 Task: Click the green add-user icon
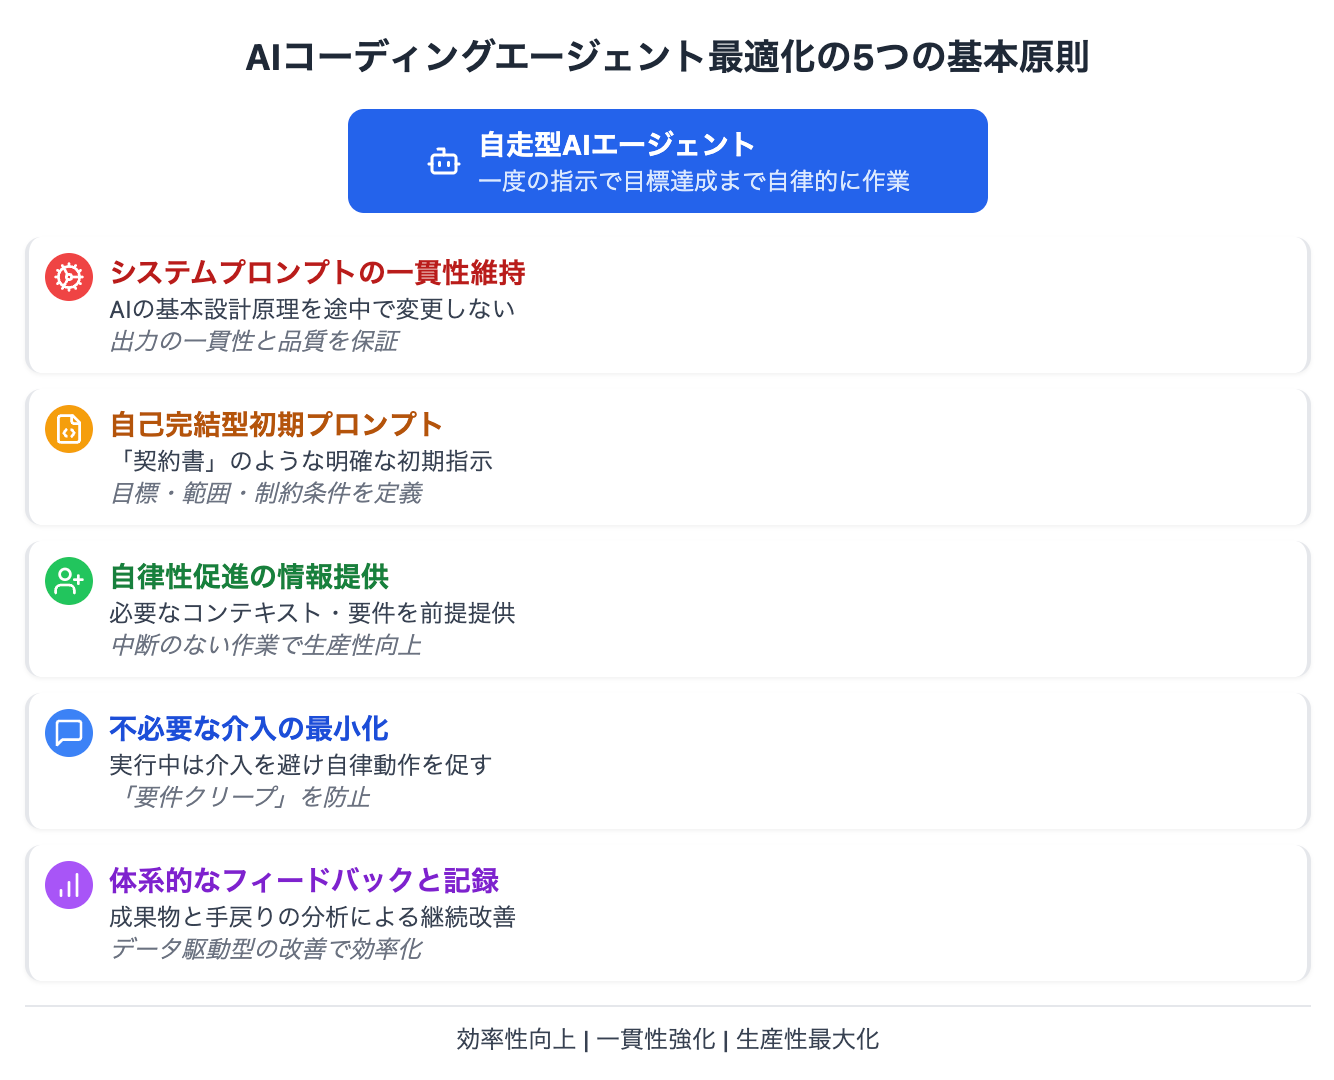(69, 581)
